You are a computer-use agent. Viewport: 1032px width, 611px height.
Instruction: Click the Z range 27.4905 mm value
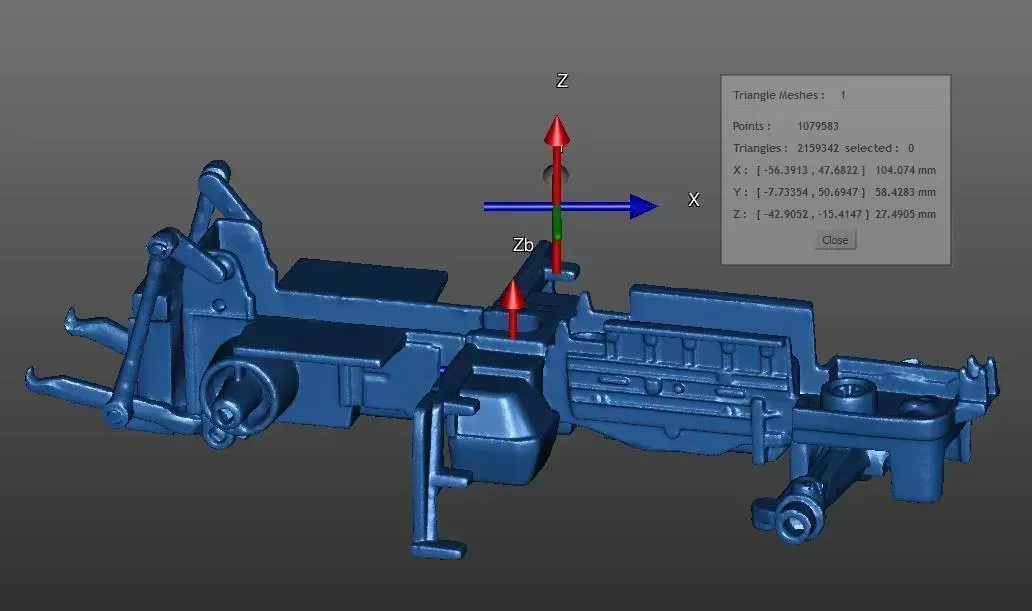click(x=905, y=214)
